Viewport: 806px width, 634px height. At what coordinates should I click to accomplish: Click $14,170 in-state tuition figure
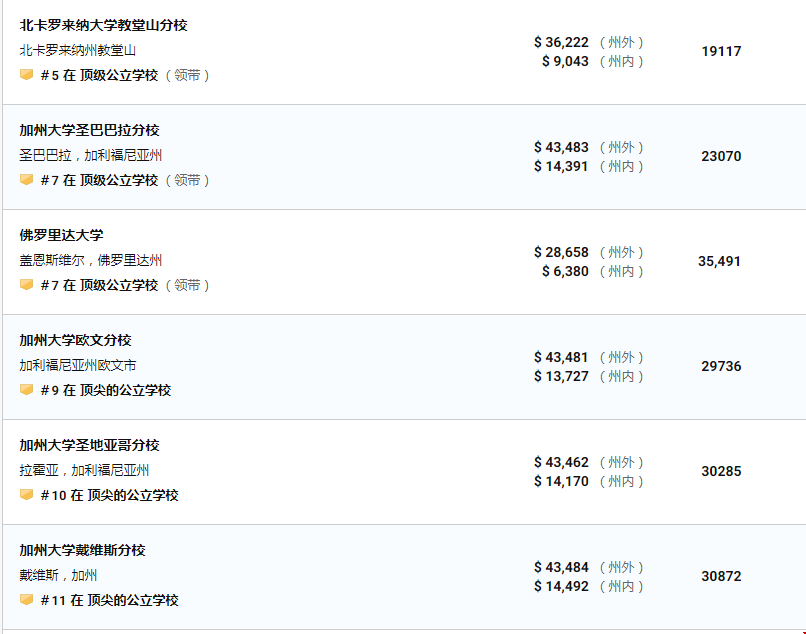click(x=561, y=481)
